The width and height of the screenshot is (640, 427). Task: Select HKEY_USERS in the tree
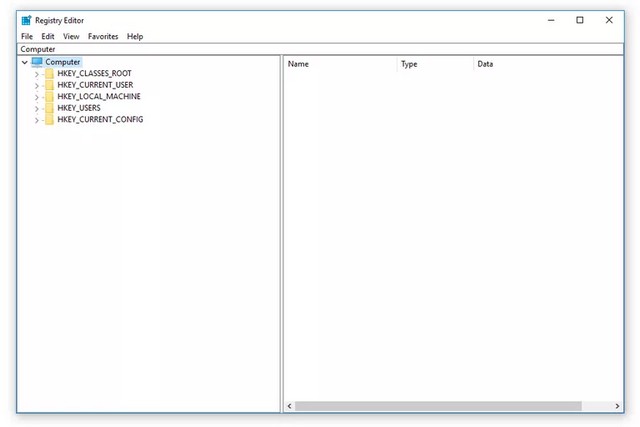pos(79,108)
